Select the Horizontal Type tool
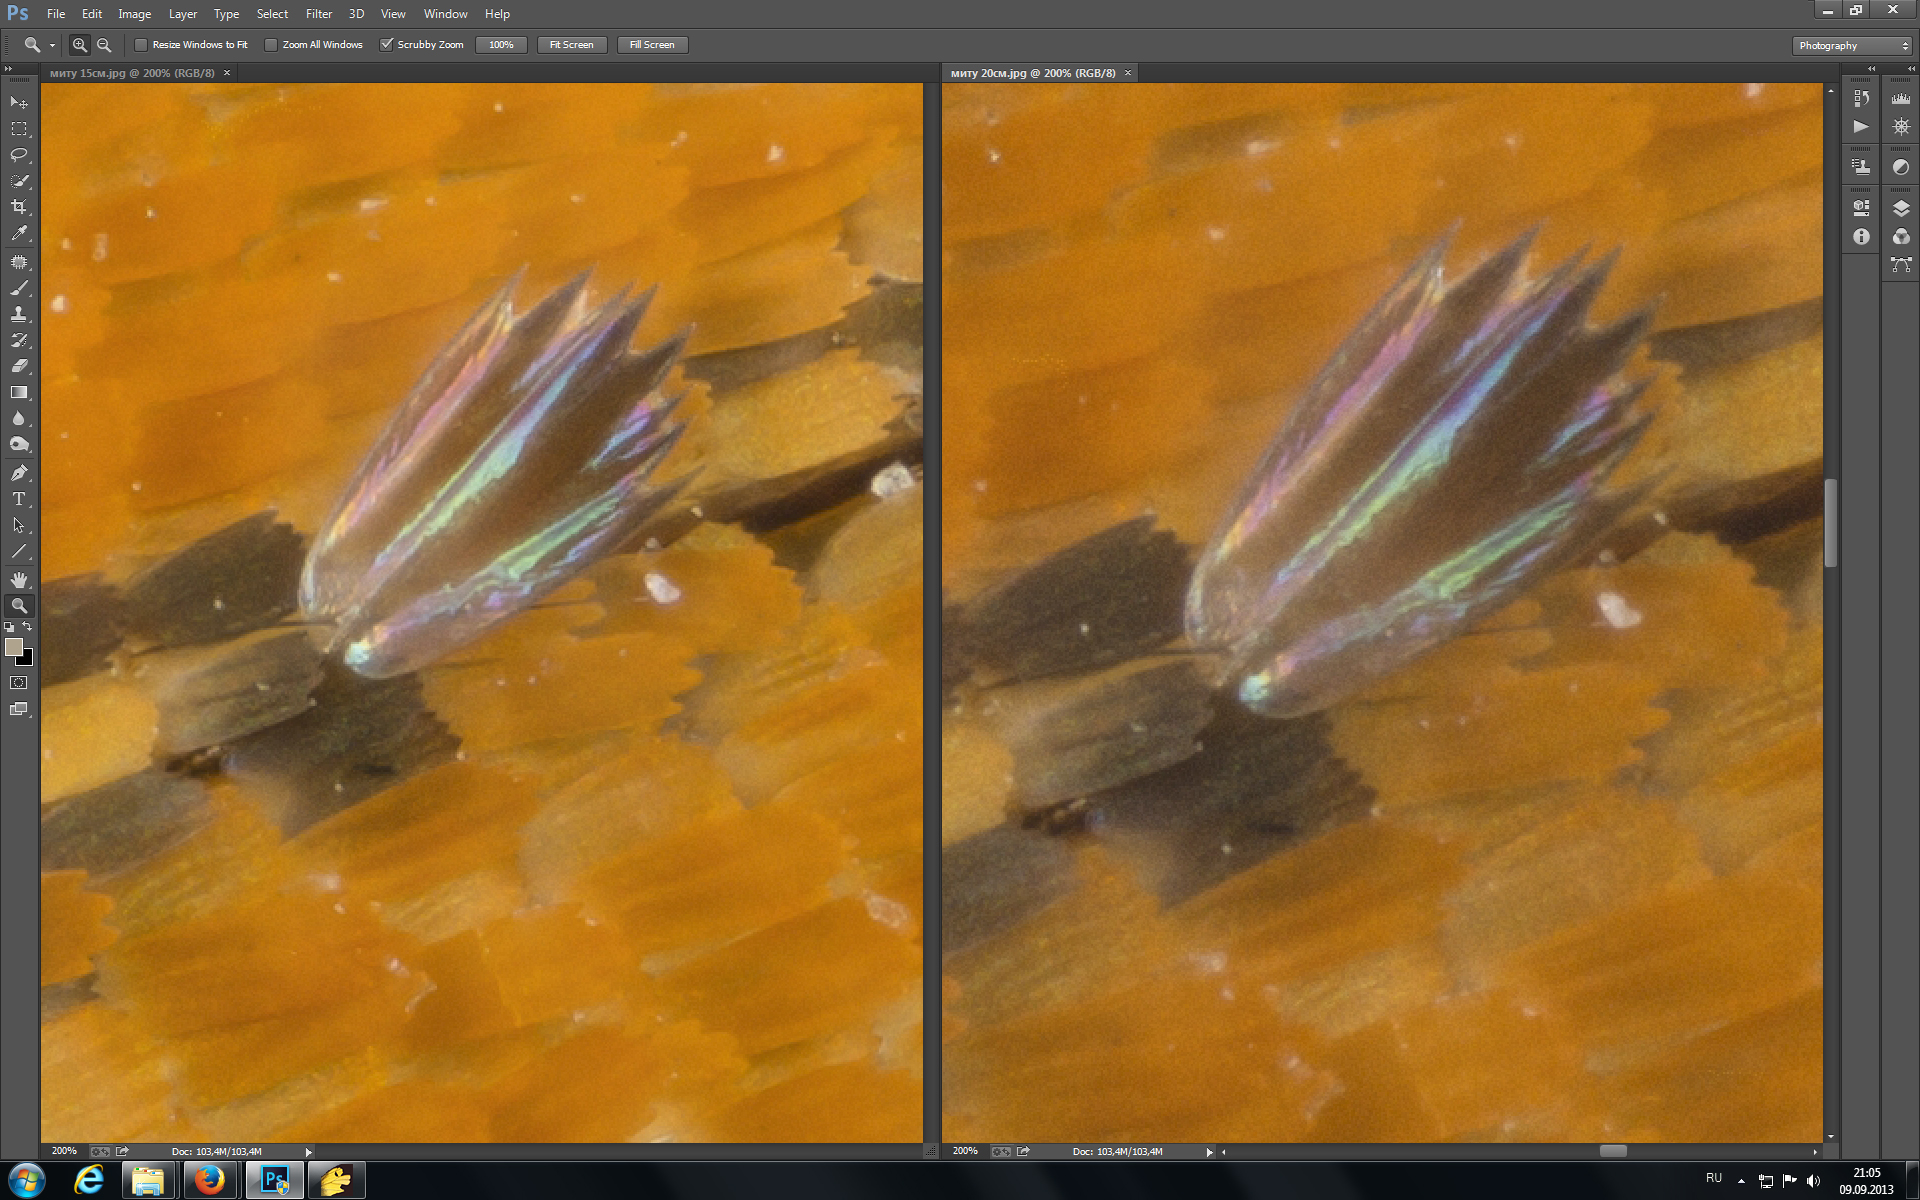Viewport: 1920px width, 1200px height. tap(19, 499)
